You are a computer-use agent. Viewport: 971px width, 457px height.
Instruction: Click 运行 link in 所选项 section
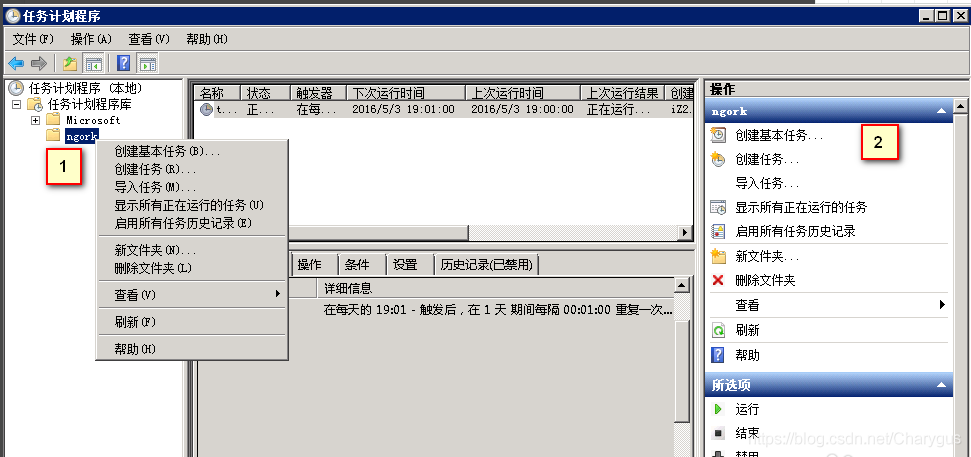pos(747,409)
